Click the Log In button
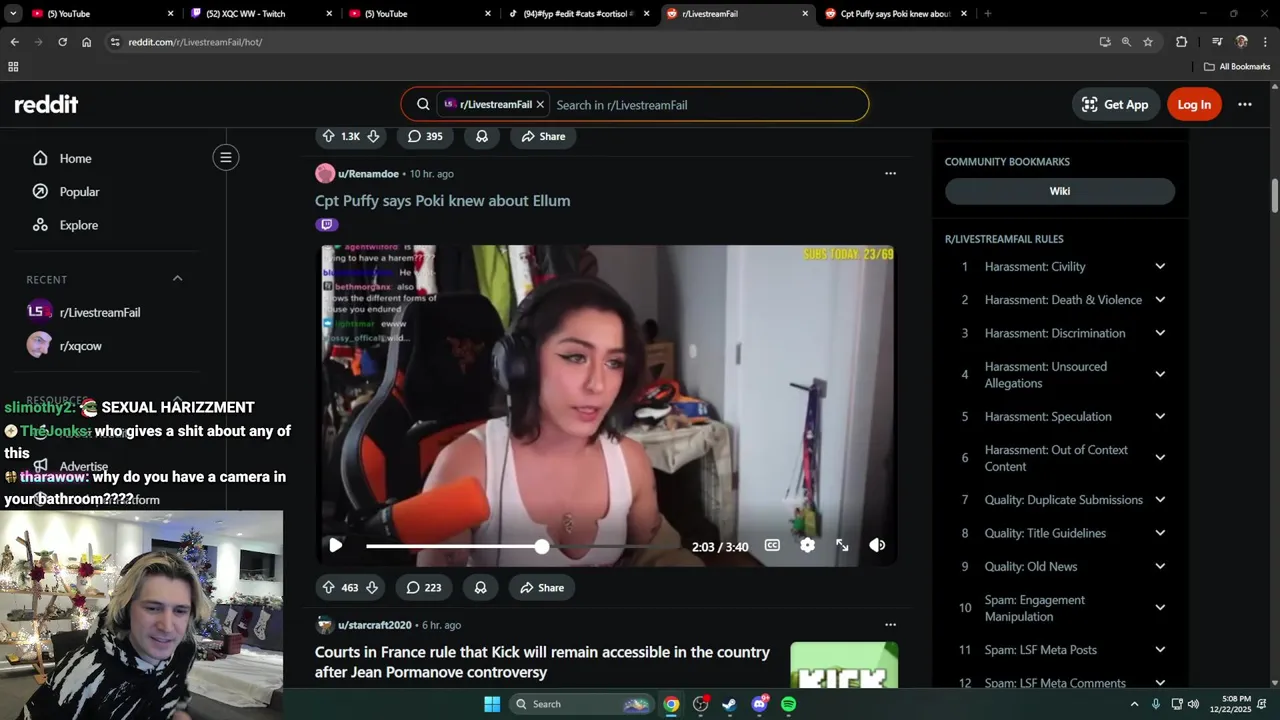Screen dimensions: 1280x720 pos(1194,104)
